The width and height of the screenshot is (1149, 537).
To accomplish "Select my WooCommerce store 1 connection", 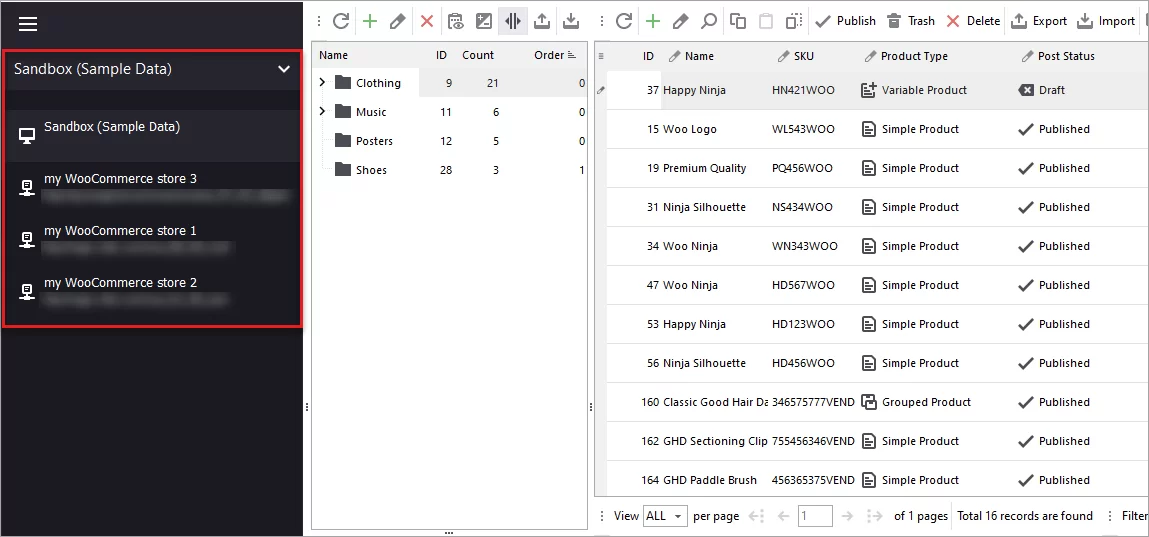I will 120,231.
